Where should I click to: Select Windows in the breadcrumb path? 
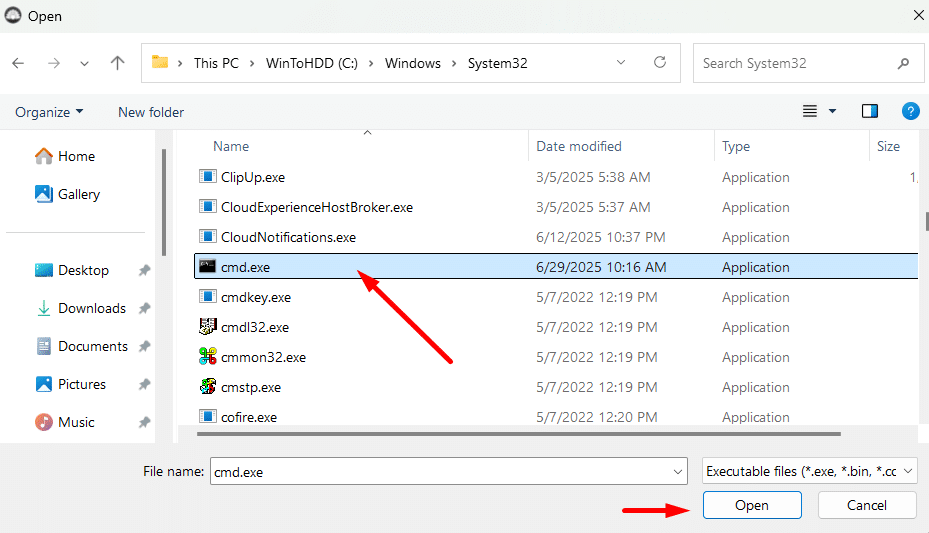coord(413,63)
